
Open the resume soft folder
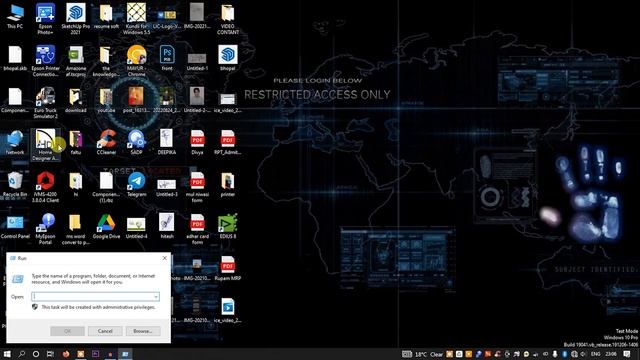[x=106, y=16]
